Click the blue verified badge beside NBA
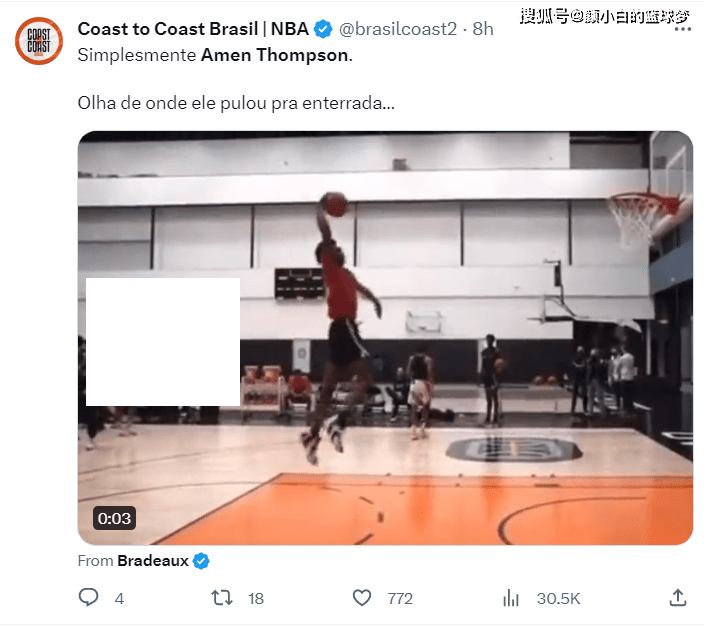 tap(323, 29)
